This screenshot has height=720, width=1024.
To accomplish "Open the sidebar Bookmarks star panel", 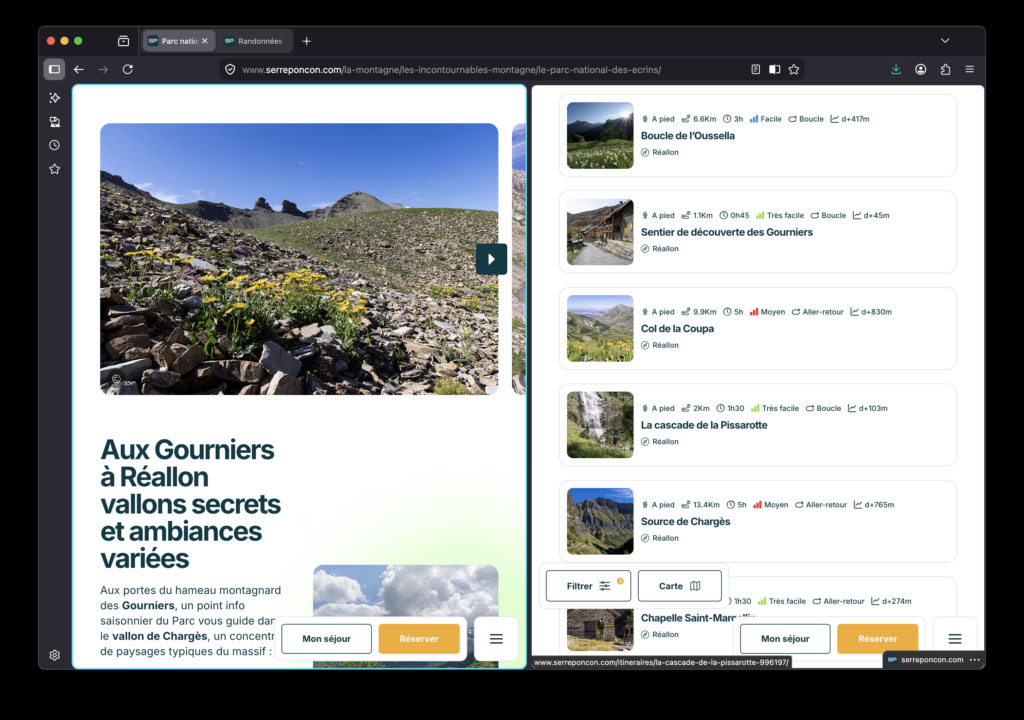I will pyautogui.click(x=54, y=169).
